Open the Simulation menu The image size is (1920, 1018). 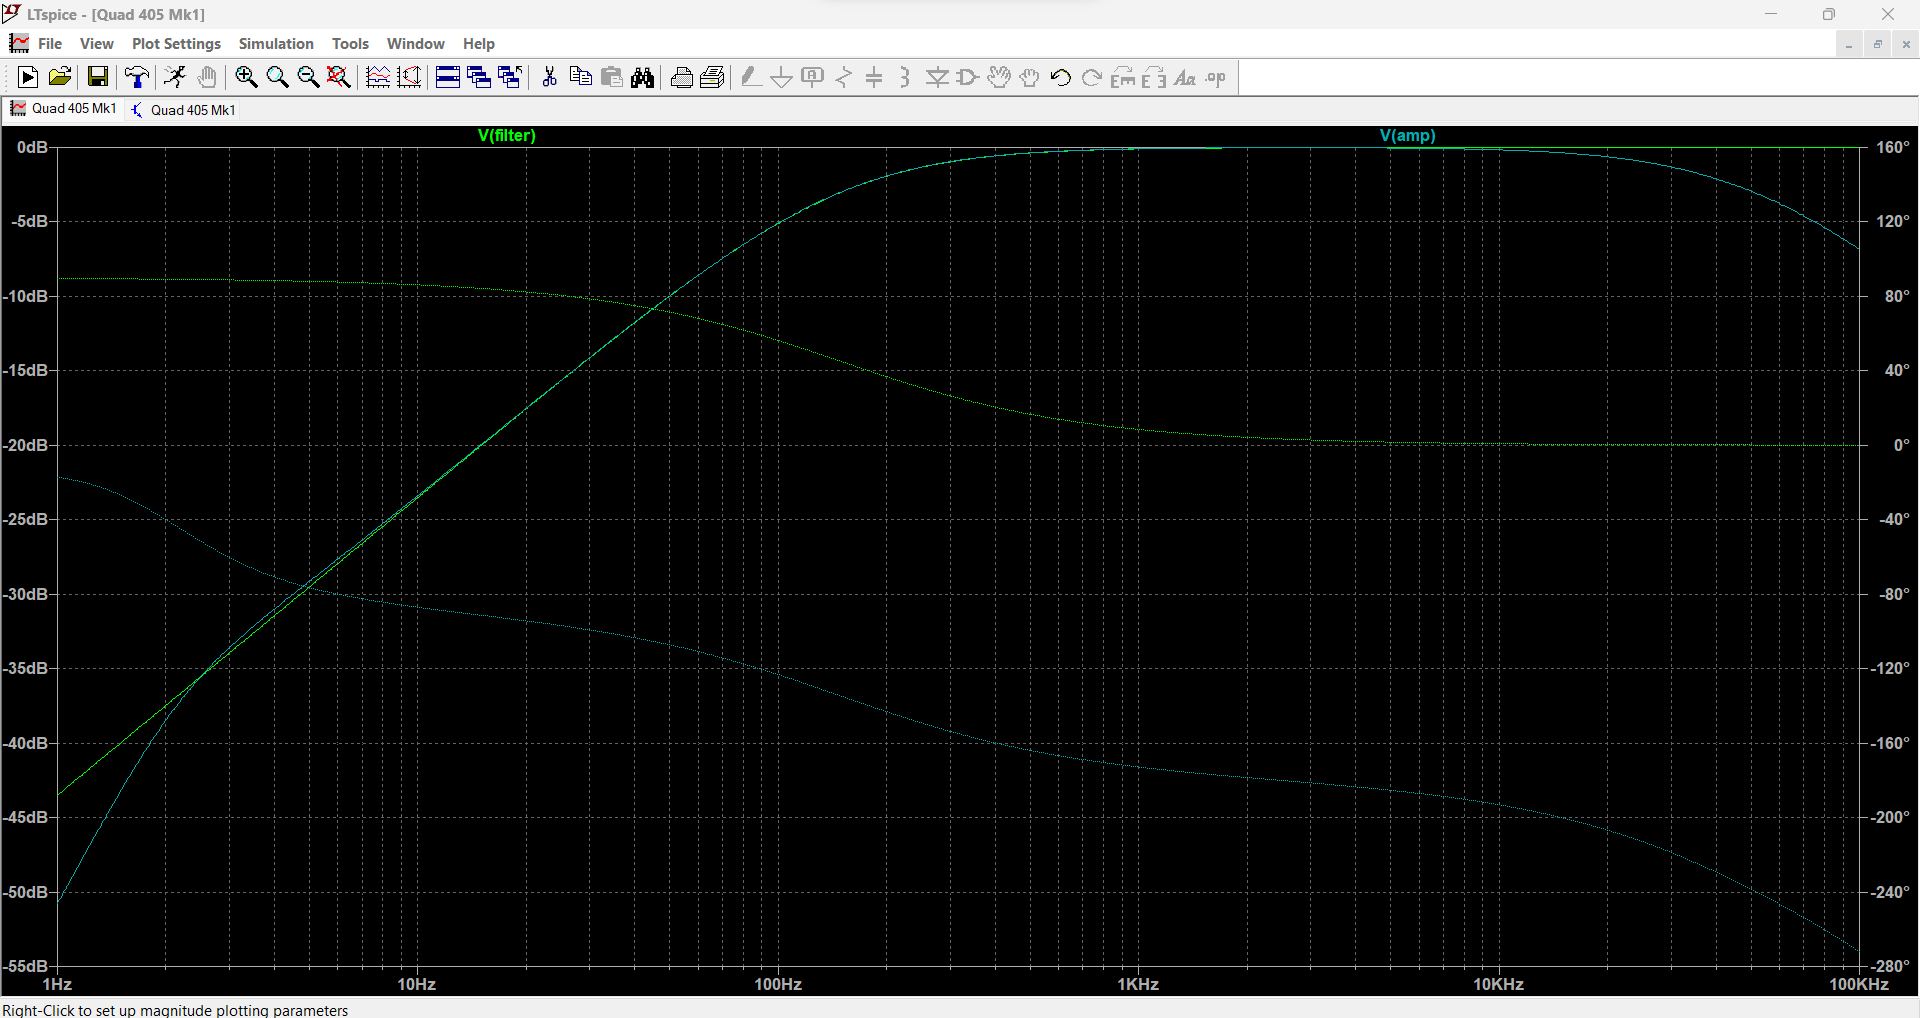[x=276, y=44]
